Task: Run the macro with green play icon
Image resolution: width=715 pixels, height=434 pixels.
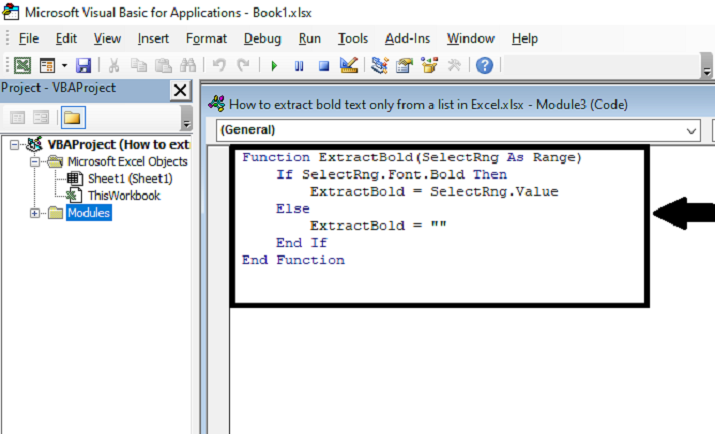Action: [x=274, y=66]
